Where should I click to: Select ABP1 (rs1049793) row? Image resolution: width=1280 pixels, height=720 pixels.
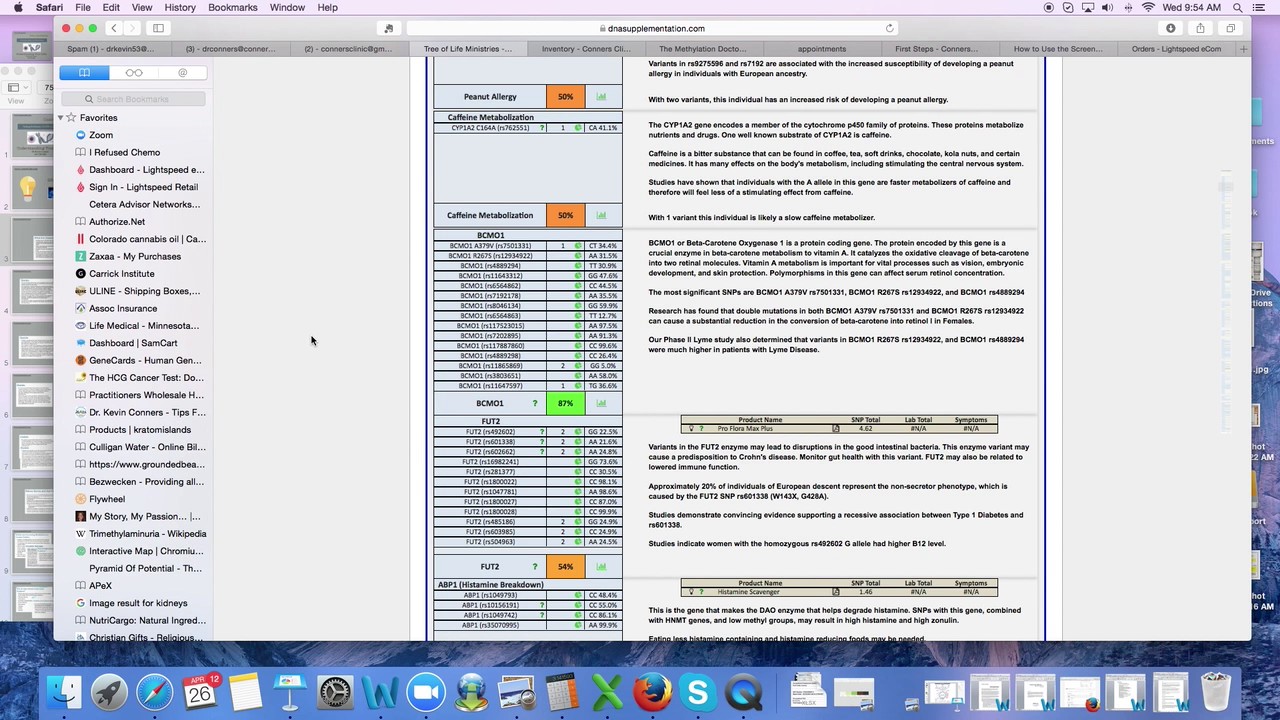(x=527, y=595)
